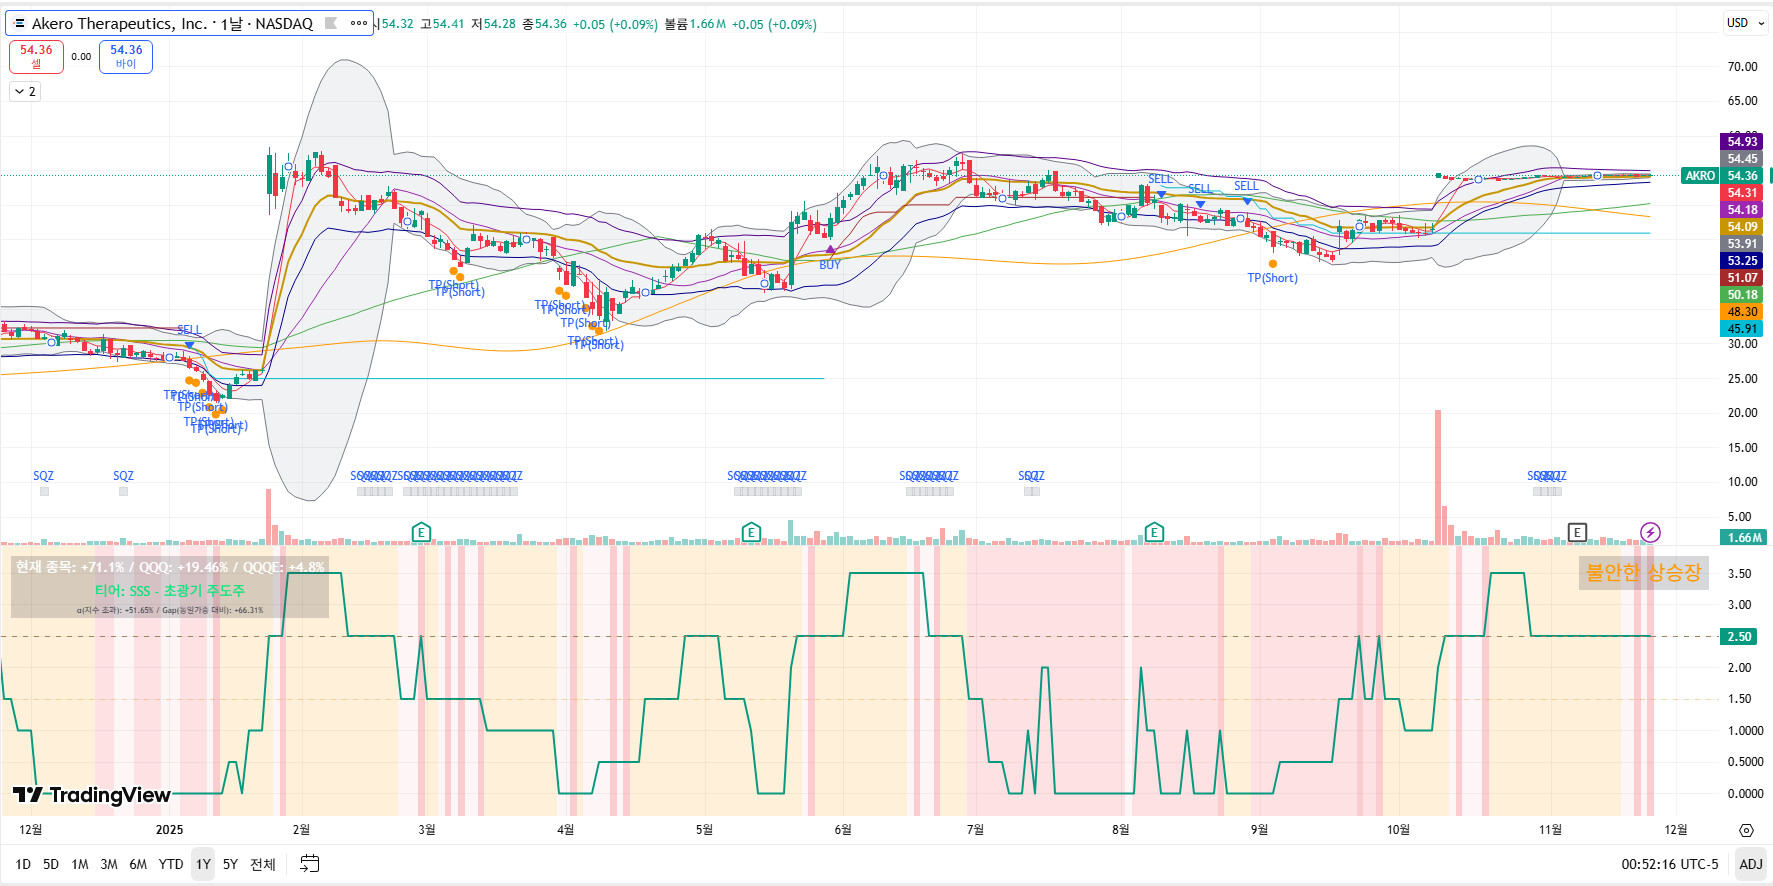Switch to the 5Y time range
Image resolution: width=1773 pixels, height=886 pixels.
pos(230,864)
